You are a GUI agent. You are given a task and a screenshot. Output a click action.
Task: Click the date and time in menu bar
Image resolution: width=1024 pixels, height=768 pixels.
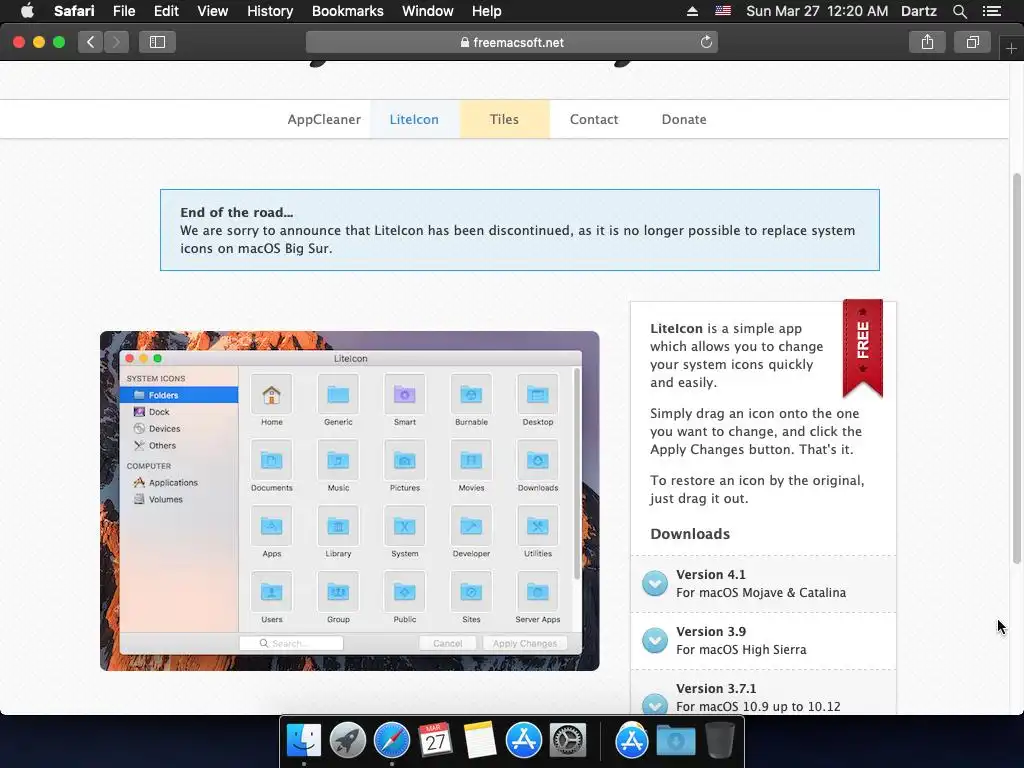click(817, 11)
